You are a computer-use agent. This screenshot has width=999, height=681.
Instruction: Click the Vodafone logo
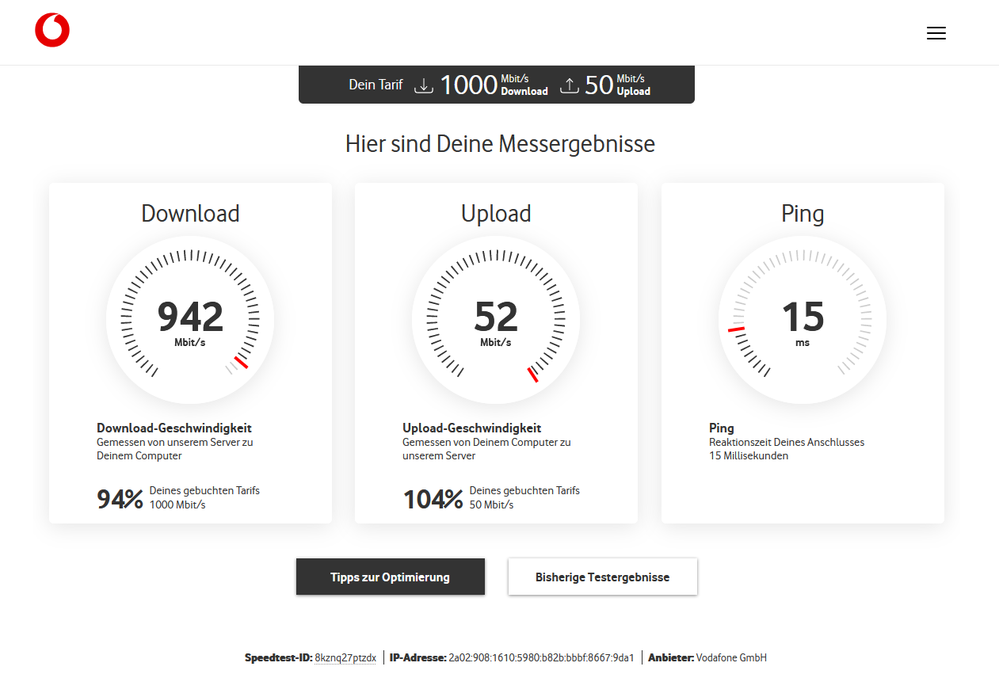(51, 30)
